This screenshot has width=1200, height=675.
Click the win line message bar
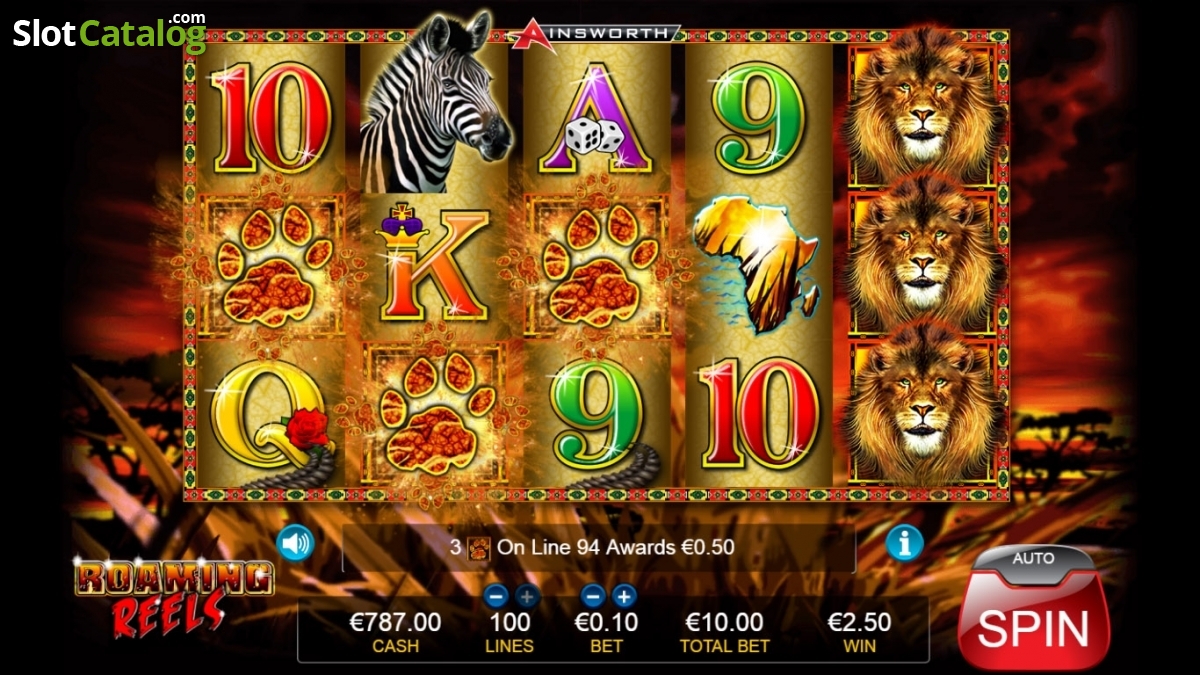(x=599, y=547)
